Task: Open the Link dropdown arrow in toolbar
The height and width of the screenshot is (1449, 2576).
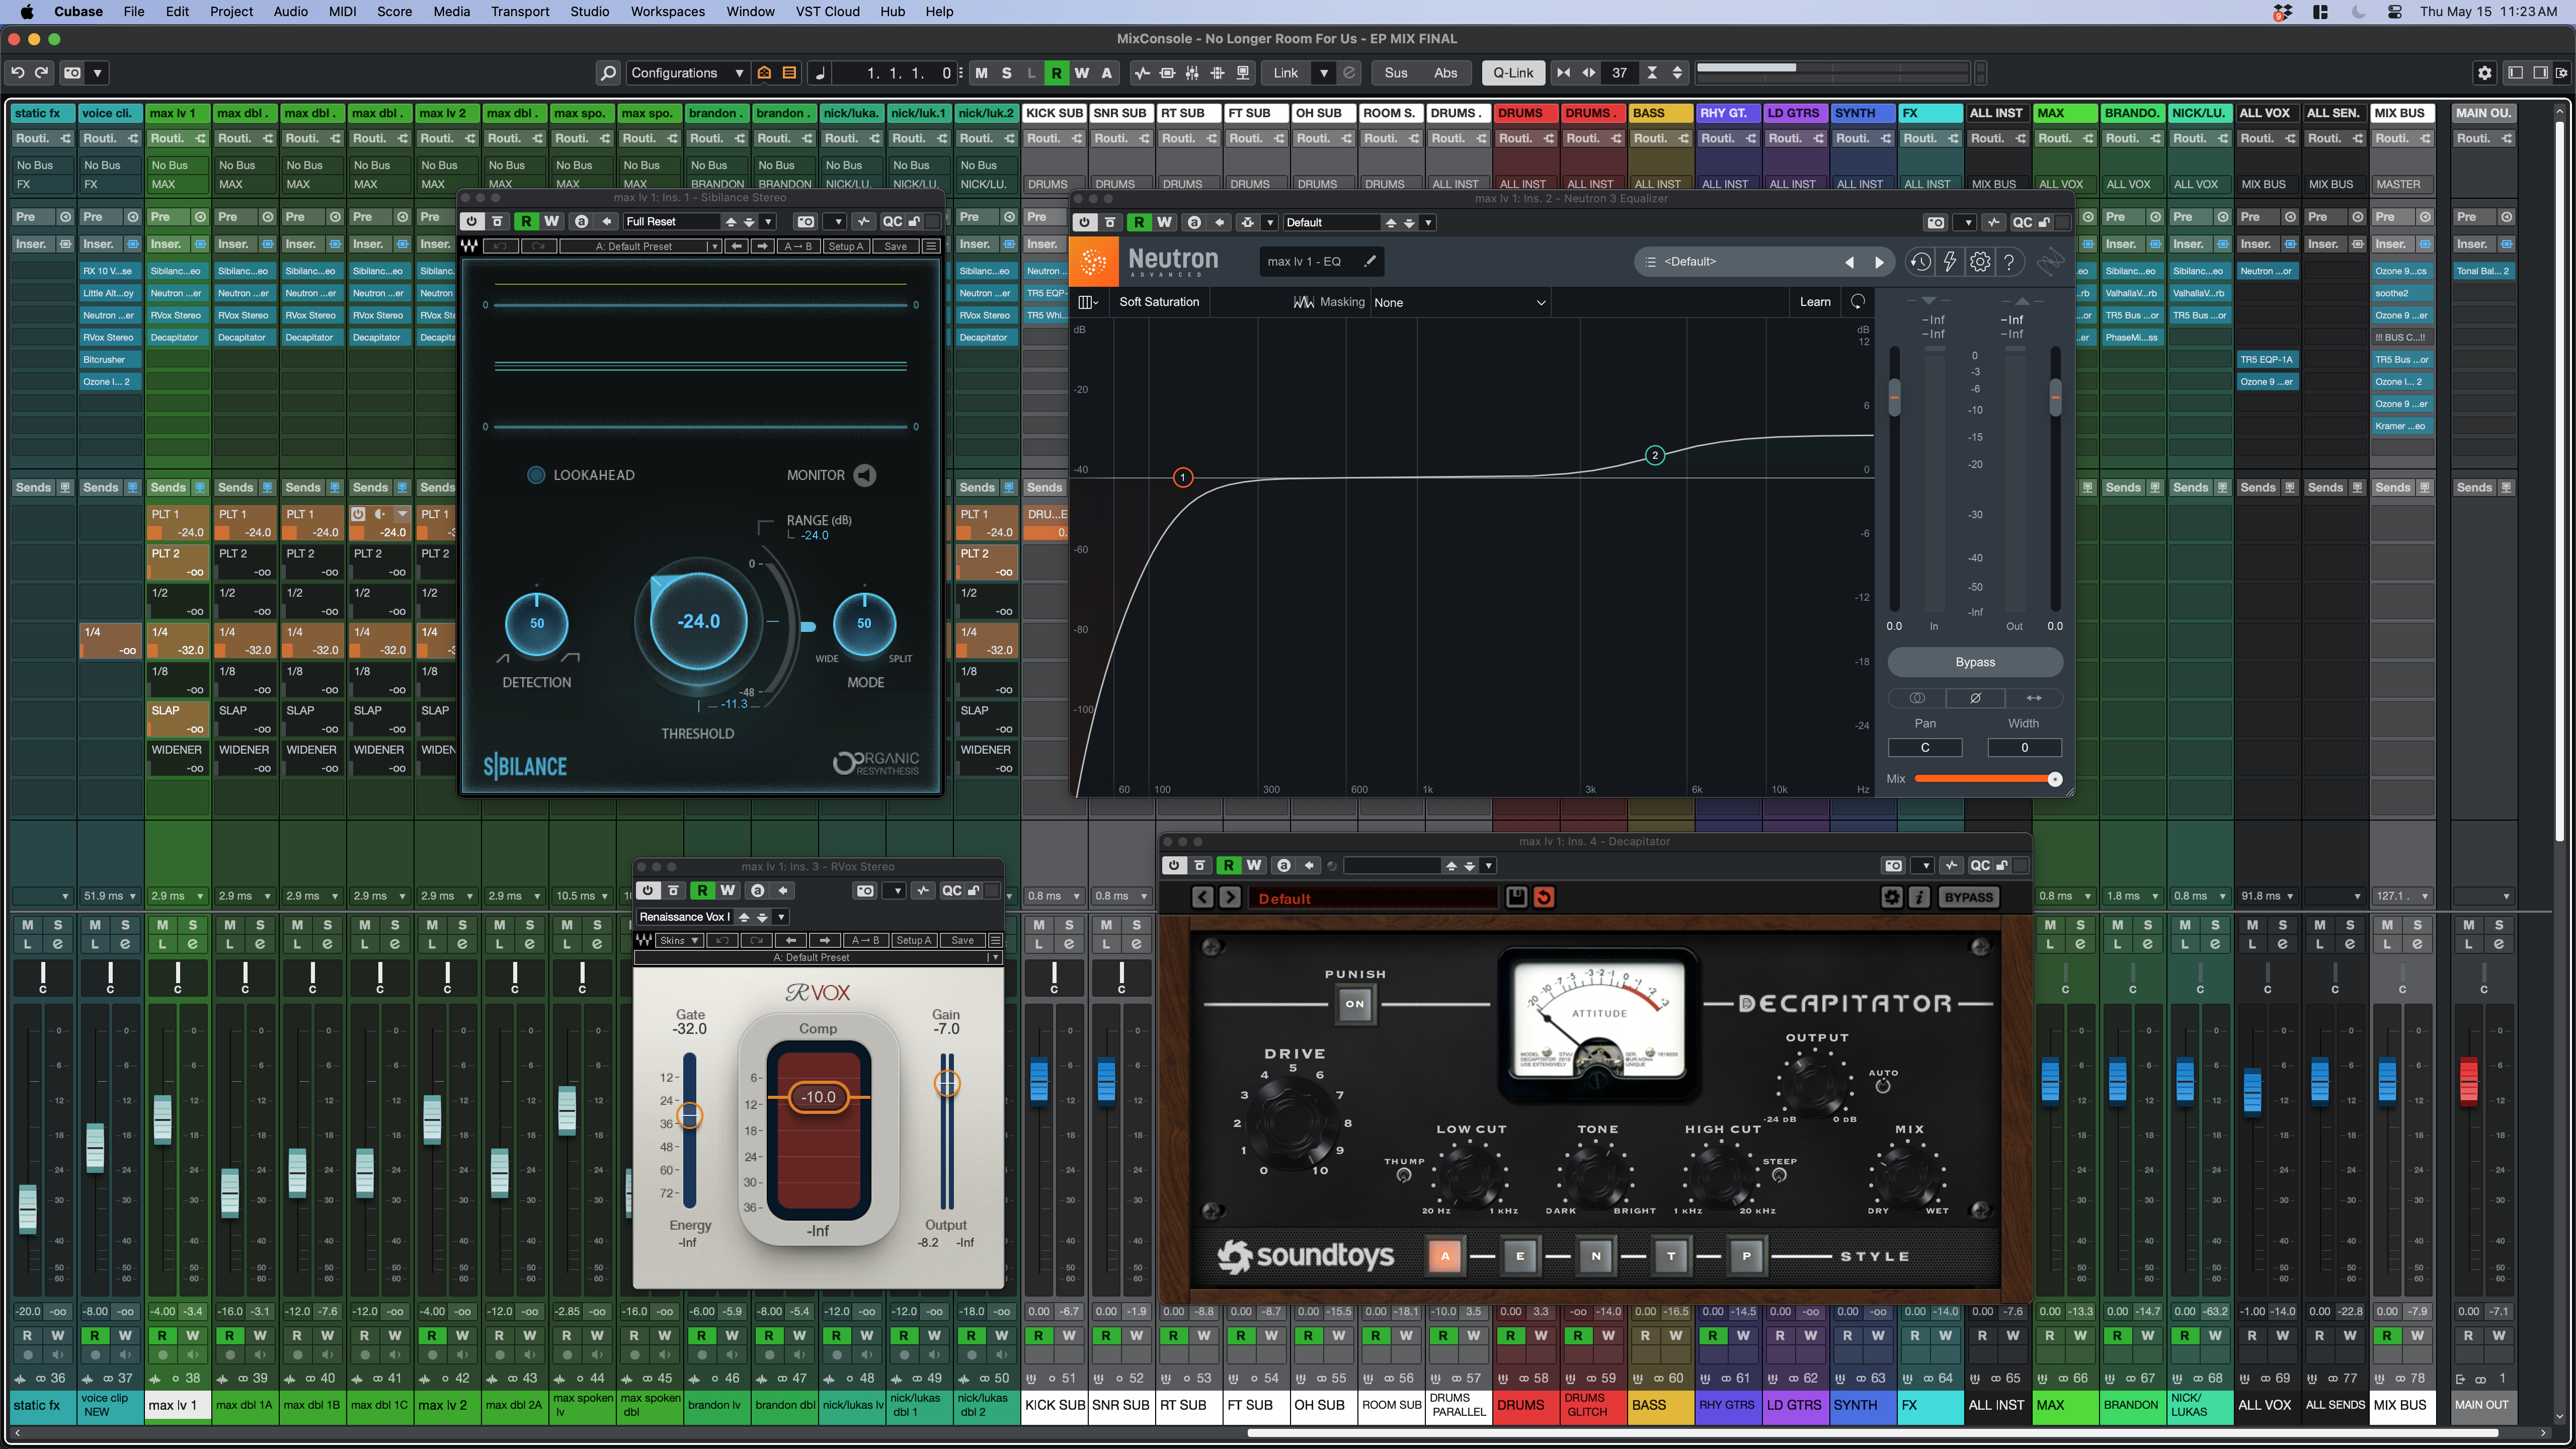Action: click(1324, 73)
